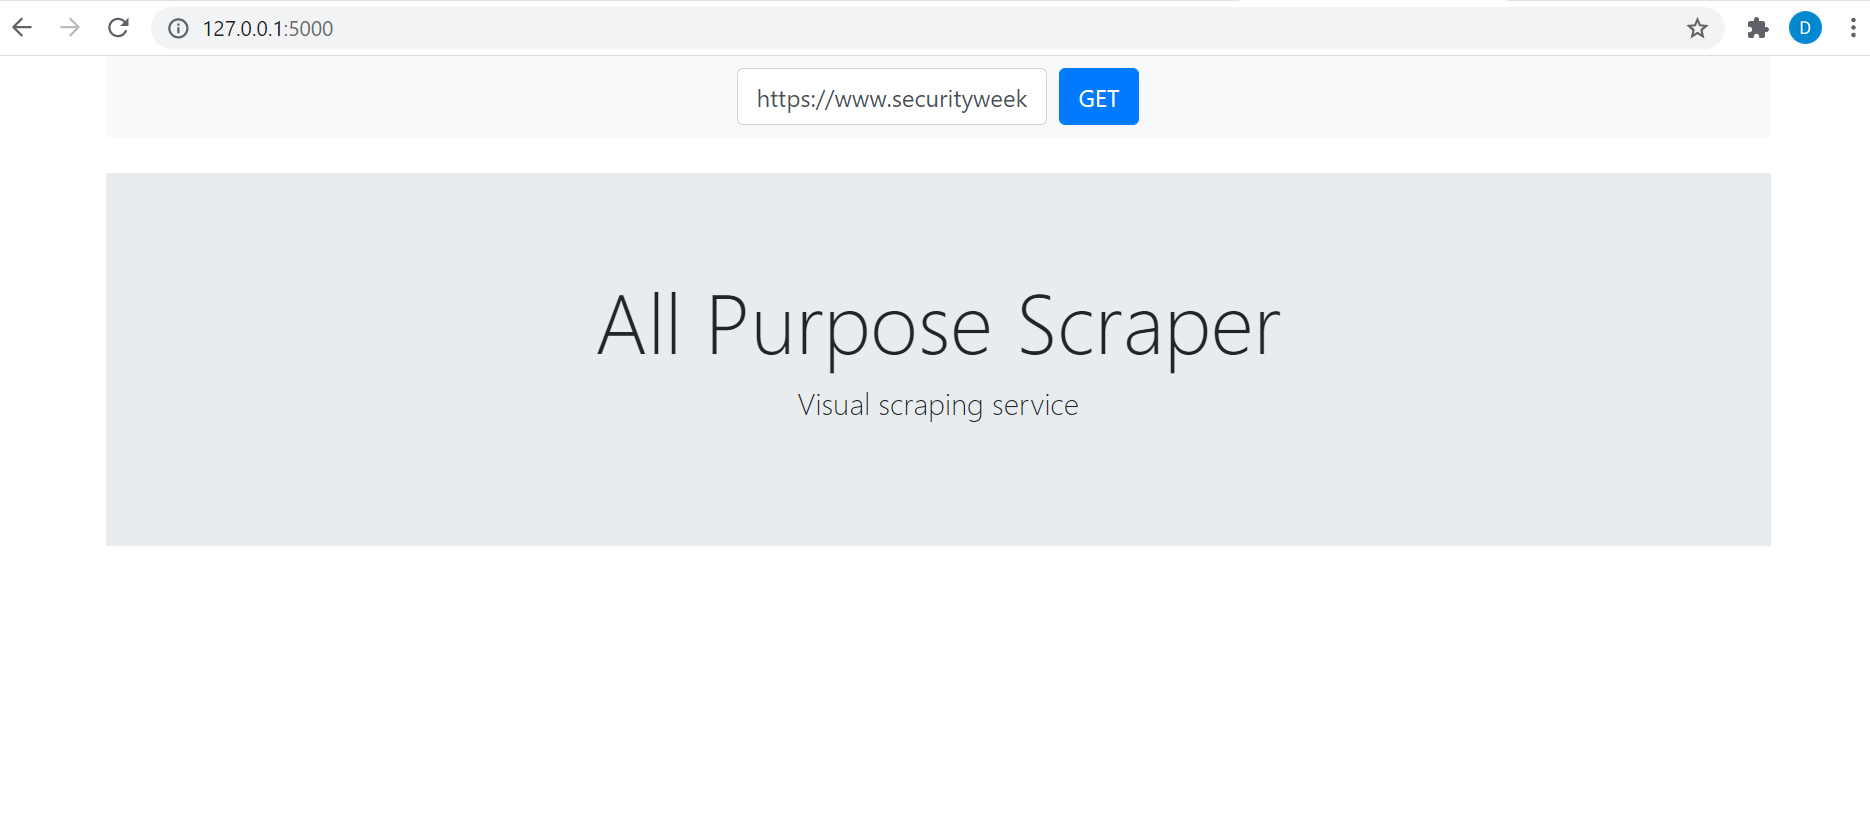View site information via the info icon

coord(178,28)
